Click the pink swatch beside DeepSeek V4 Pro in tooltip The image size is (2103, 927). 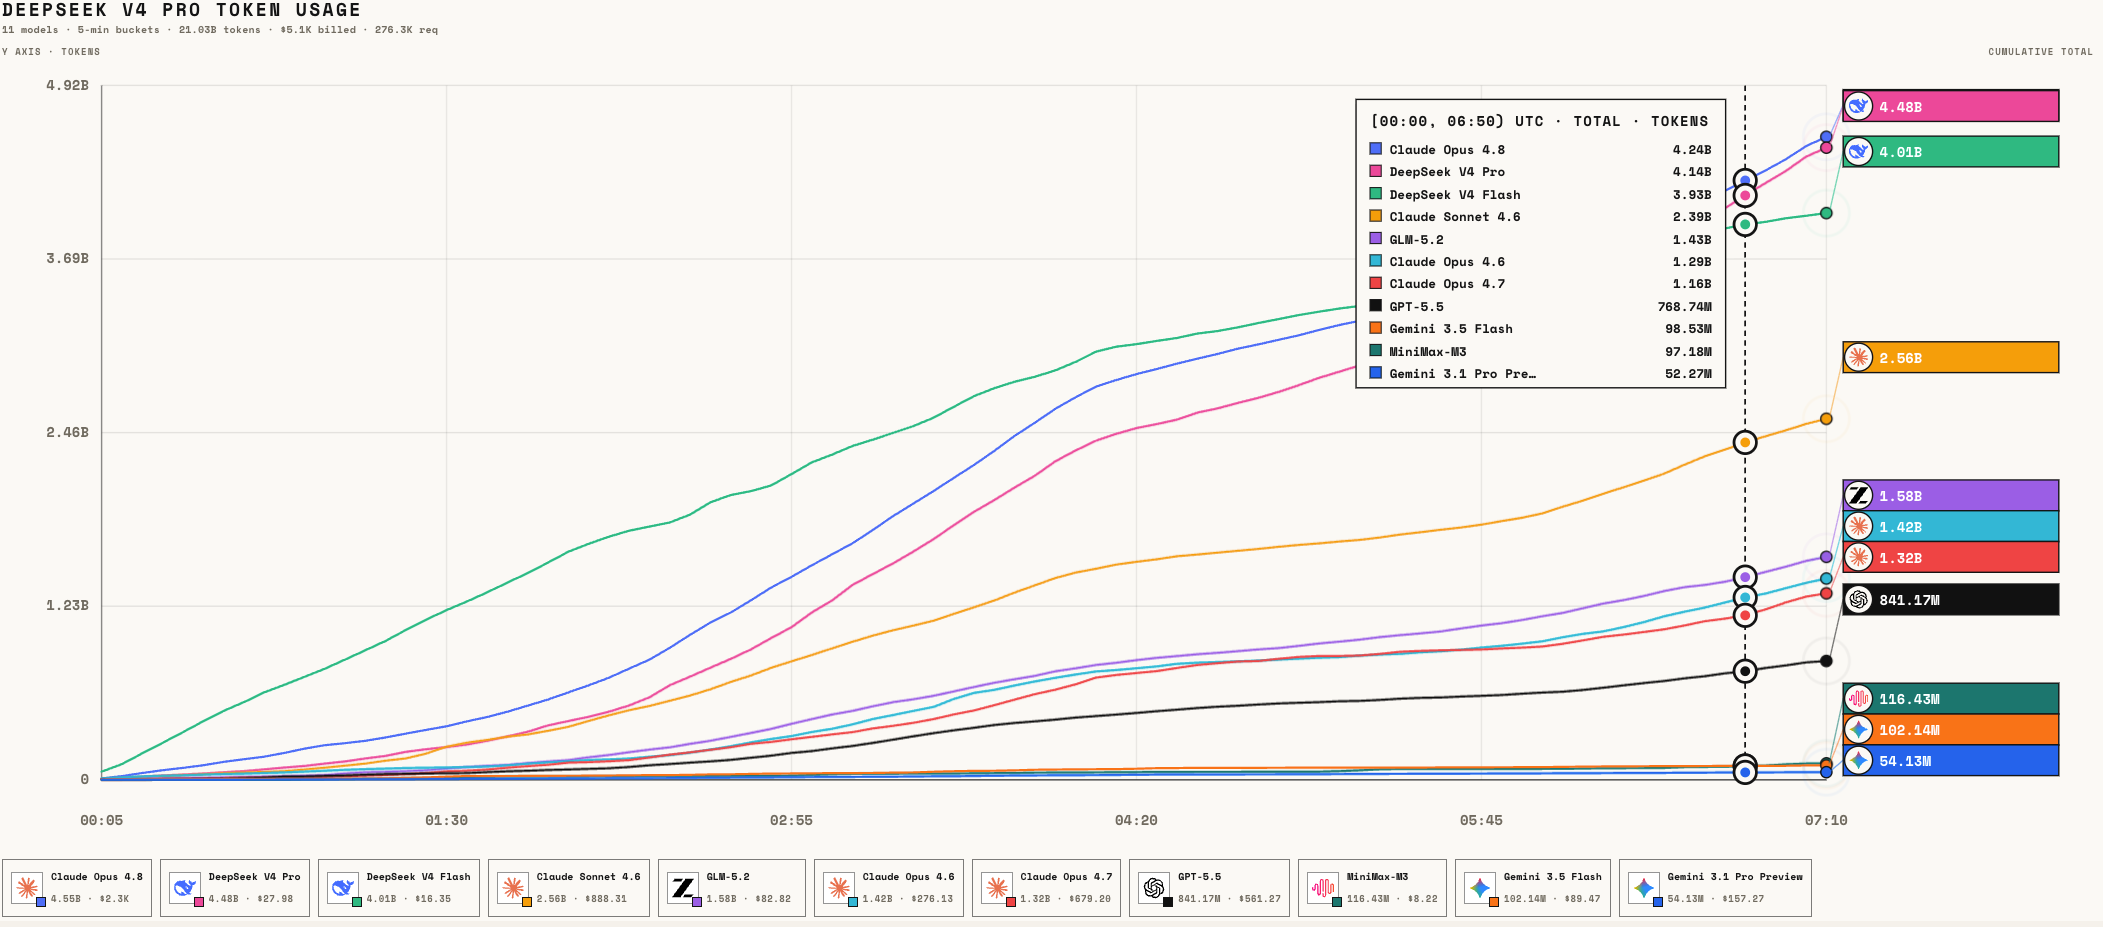tap(1376, 171)
